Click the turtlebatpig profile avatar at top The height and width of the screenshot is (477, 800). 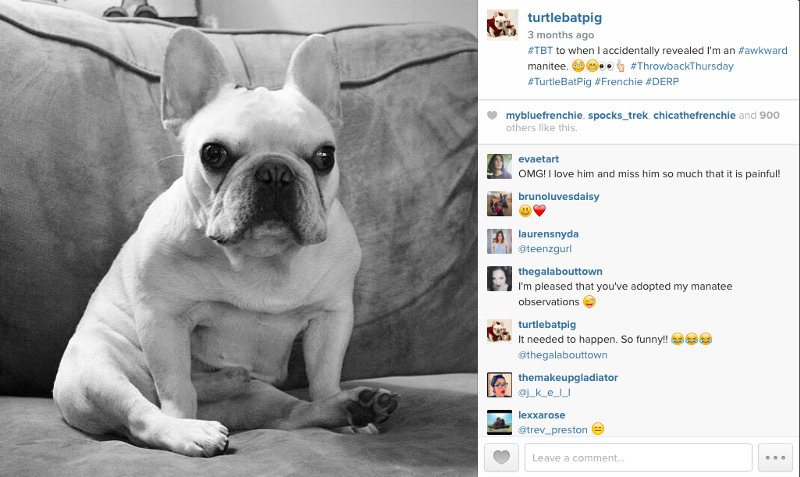click(502, 24)
